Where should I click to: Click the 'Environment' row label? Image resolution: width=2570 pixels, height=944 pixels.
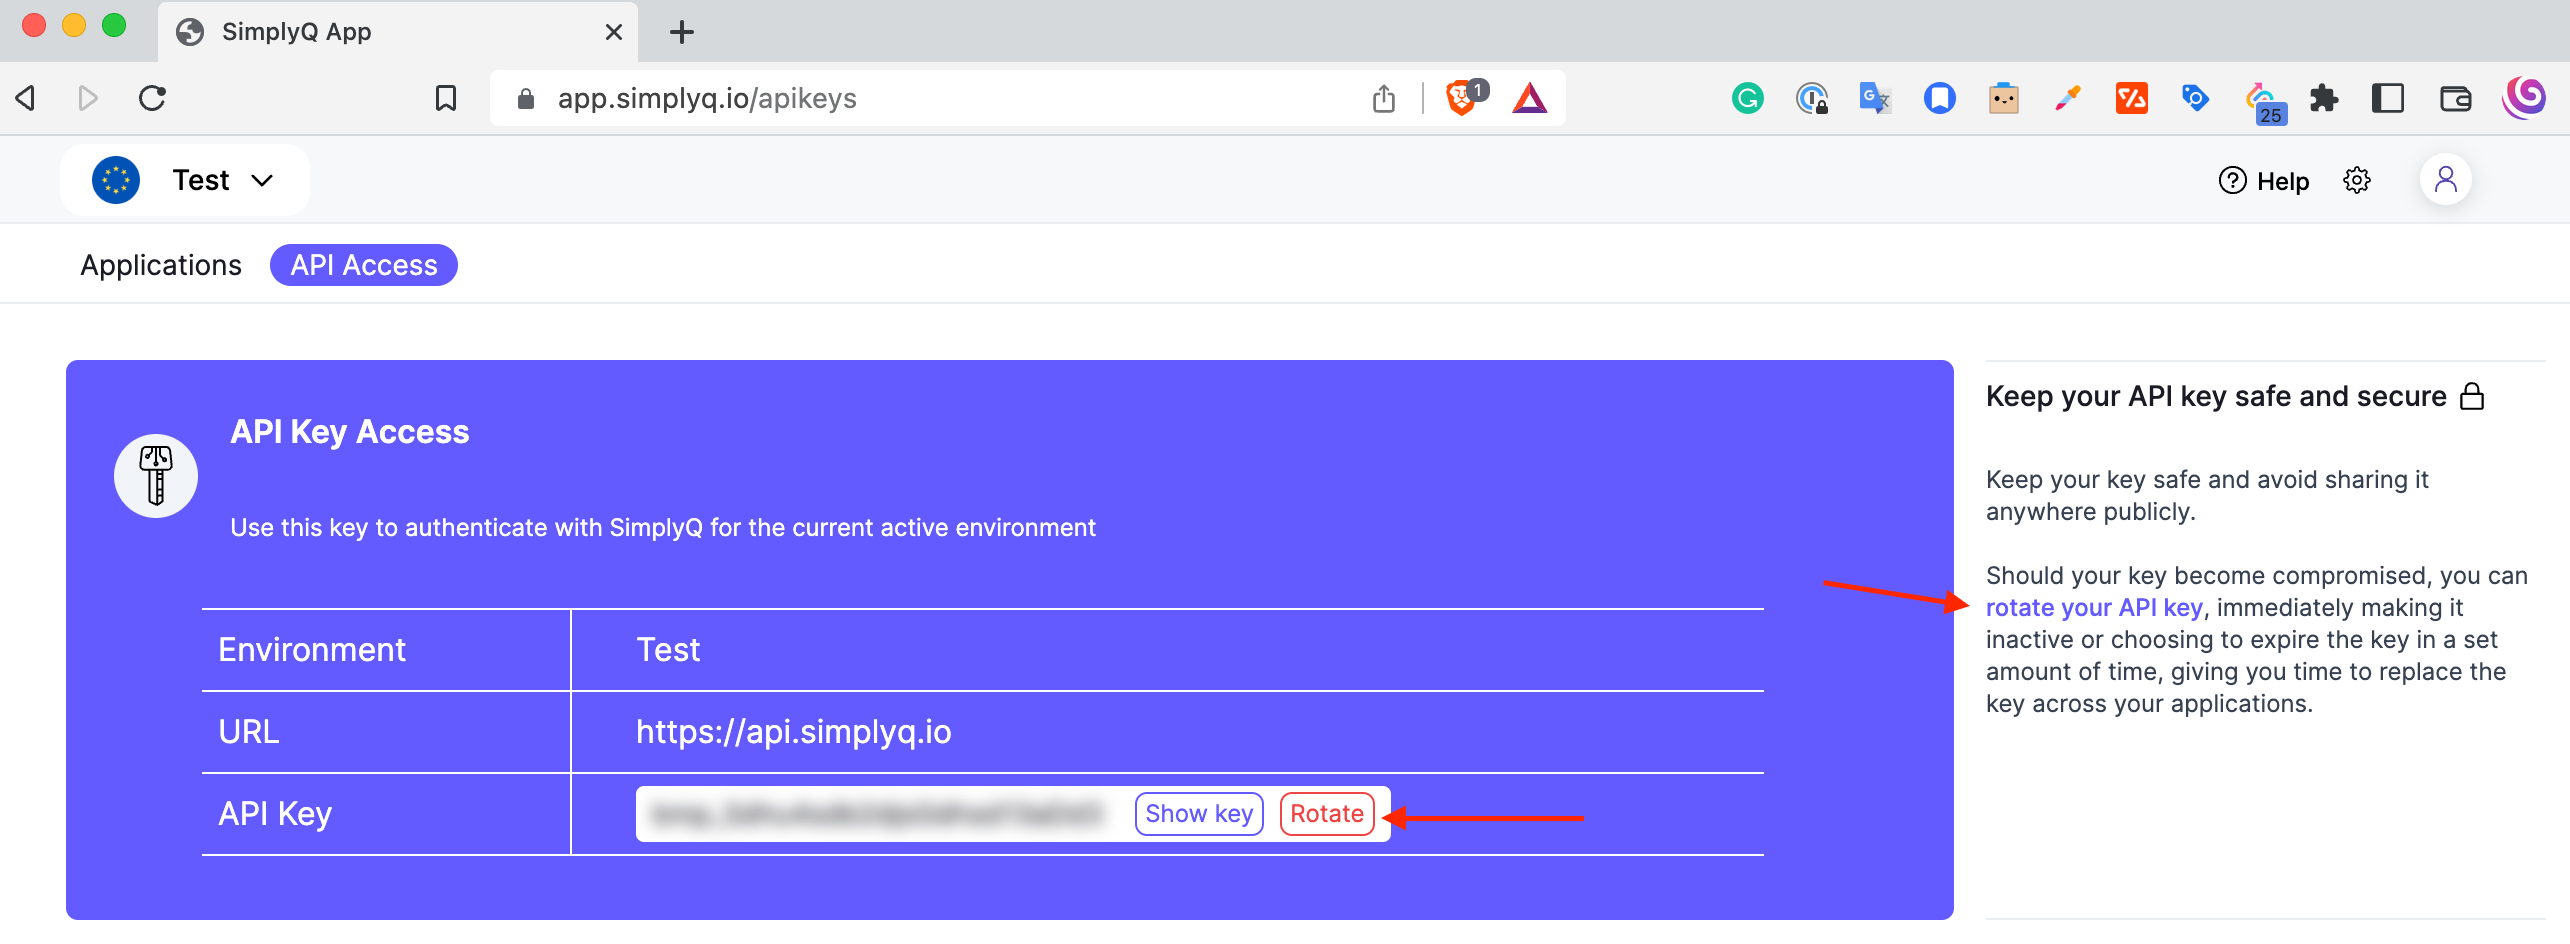[312, 650]
